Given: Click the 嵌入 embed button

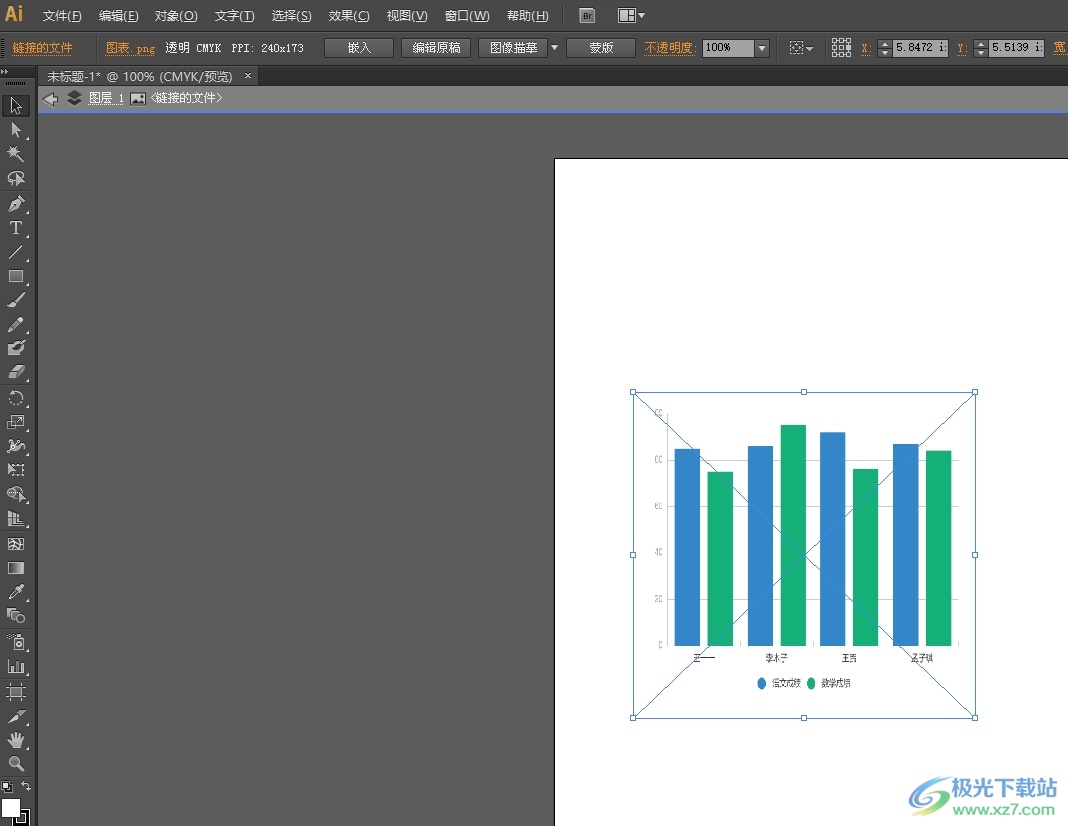Looking at the screenshot, I should (359, 48).
